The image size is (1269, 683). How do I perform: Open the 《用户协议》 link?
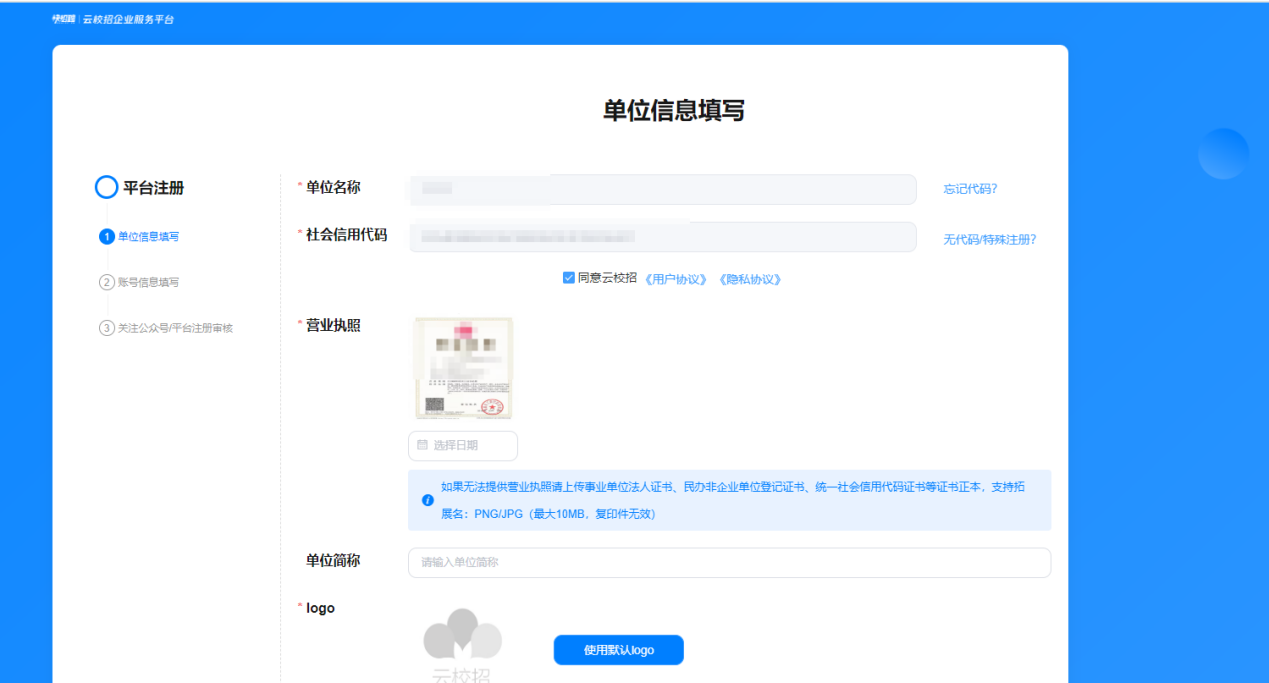coord(676,279)
